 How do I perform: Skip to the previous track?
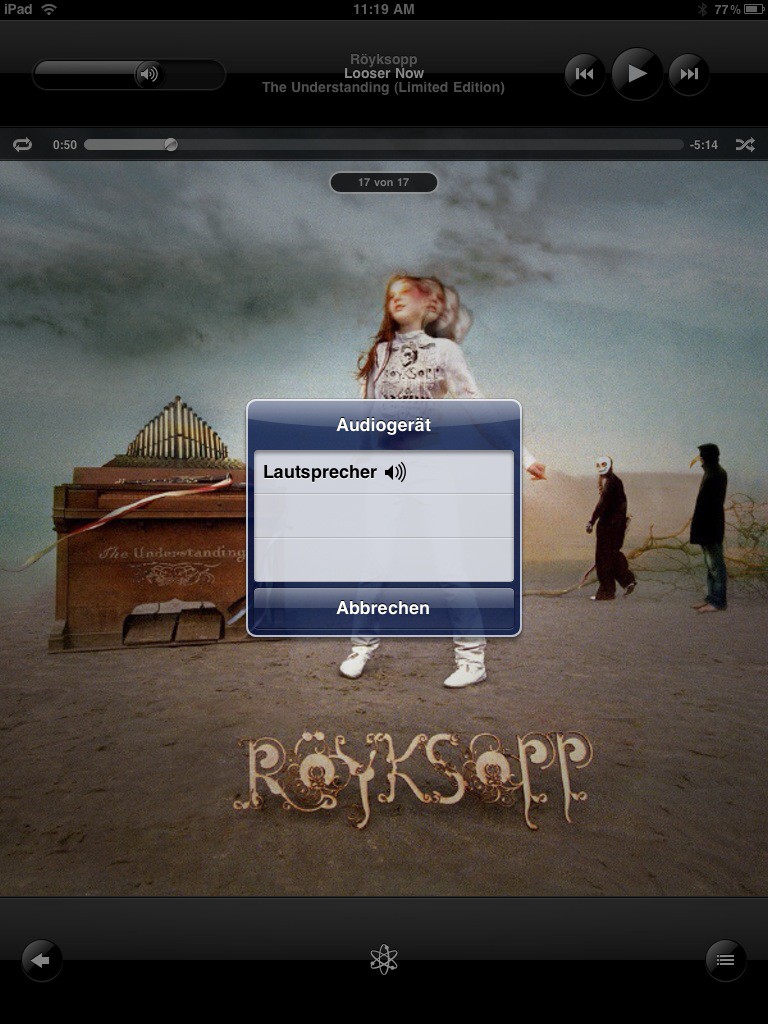585,74
